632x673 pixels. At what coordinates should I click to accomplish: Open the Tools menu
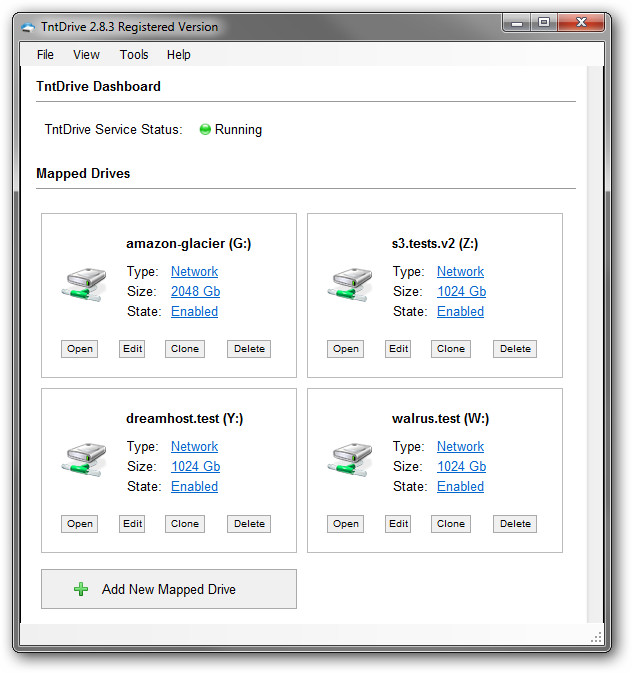click(134, 55)
